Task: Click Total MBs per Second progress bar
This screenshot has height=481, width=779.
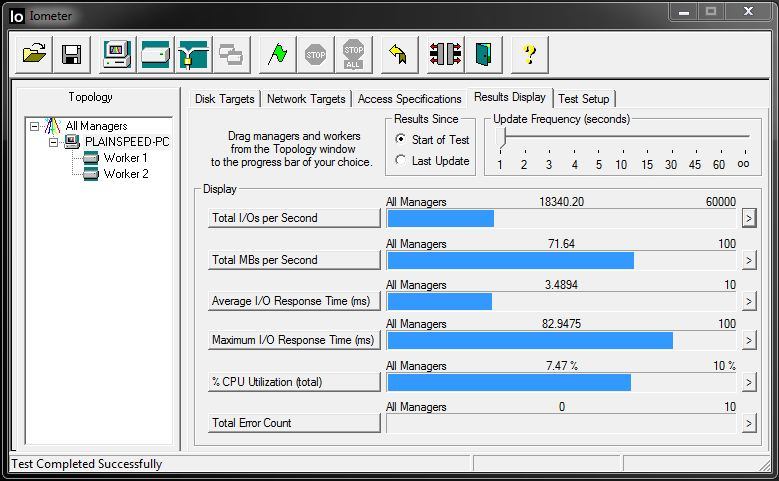Action: [x=561, y=260]
